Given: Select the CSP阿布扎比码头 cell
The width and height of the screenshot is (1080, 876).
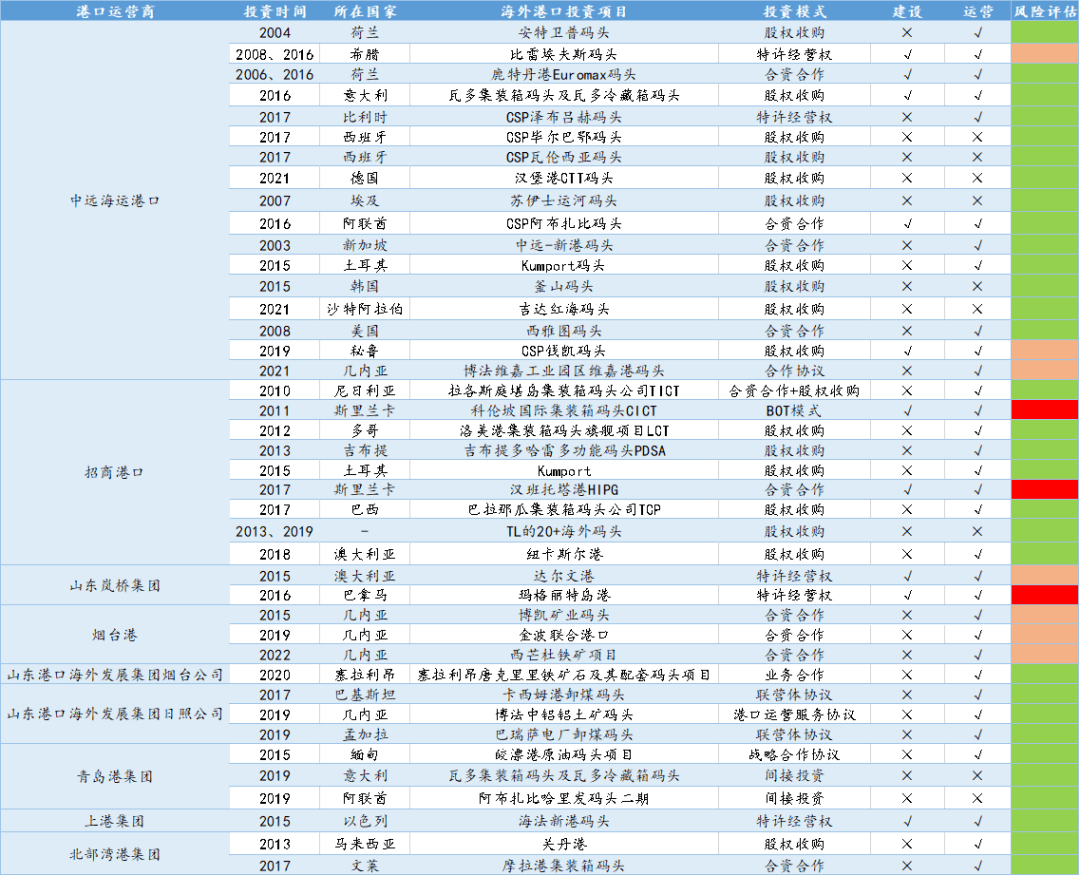Looking at the screenshot, I should 564,223.
